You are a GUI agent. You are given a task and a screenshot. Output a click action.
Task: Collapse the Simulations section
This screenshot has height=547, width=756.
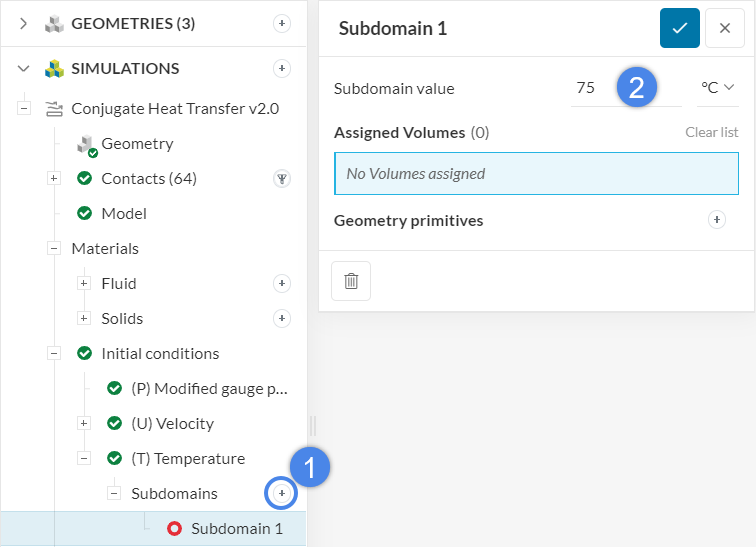tap(24, 68)
